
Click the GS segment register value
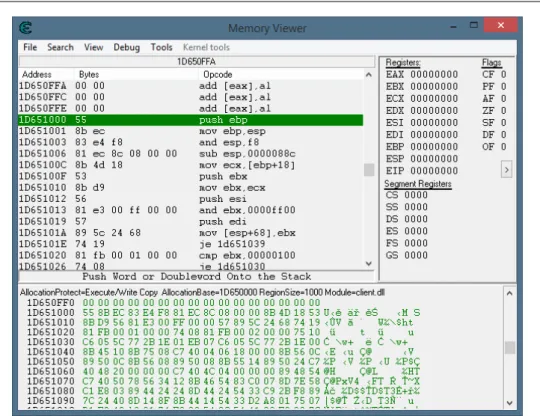[416, 255]
